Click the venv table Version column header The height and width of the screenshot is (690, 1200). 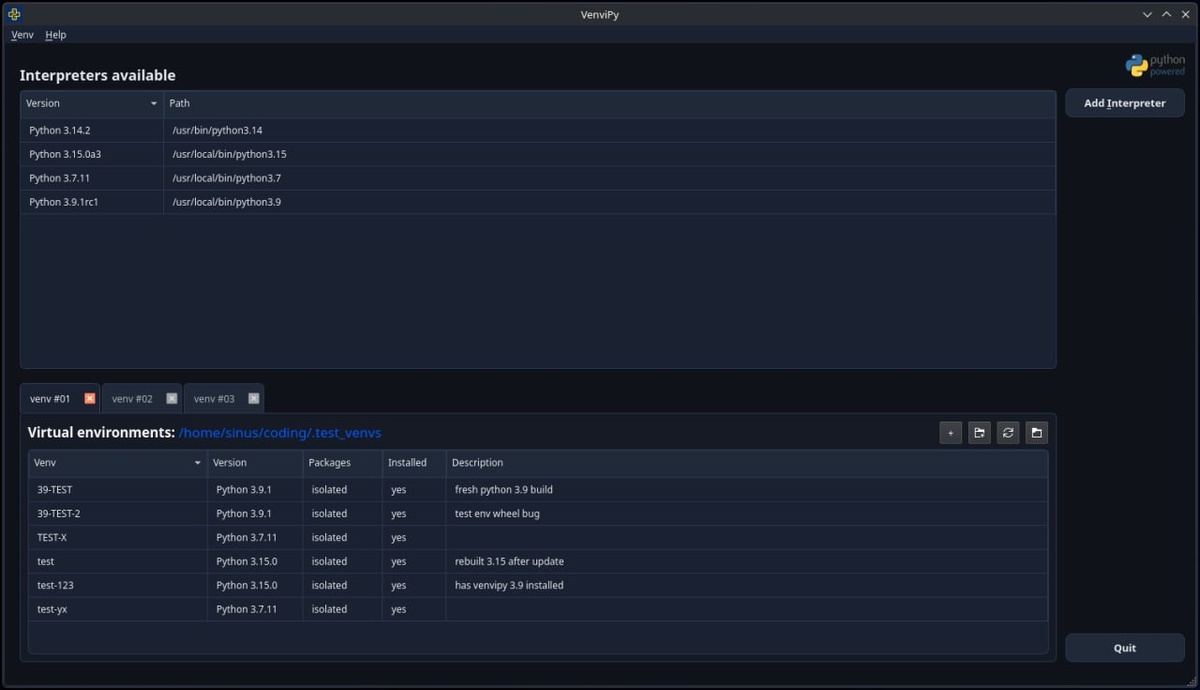coord(255,463)
